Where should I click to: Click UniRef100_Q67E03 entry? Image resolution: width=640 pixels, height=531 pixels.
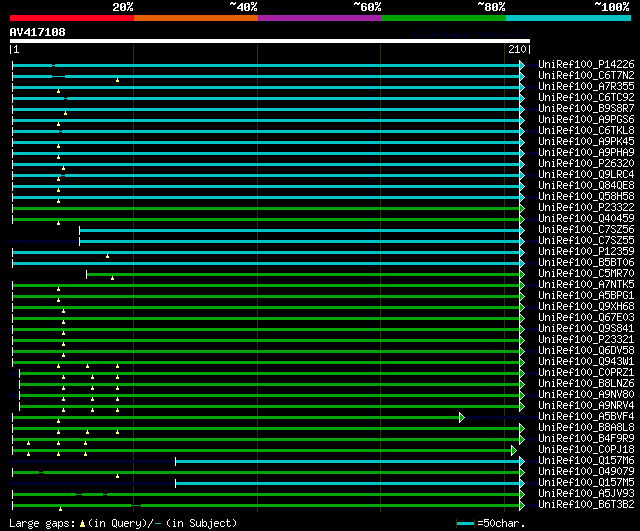pyautogui.click(x=586, y=318)
